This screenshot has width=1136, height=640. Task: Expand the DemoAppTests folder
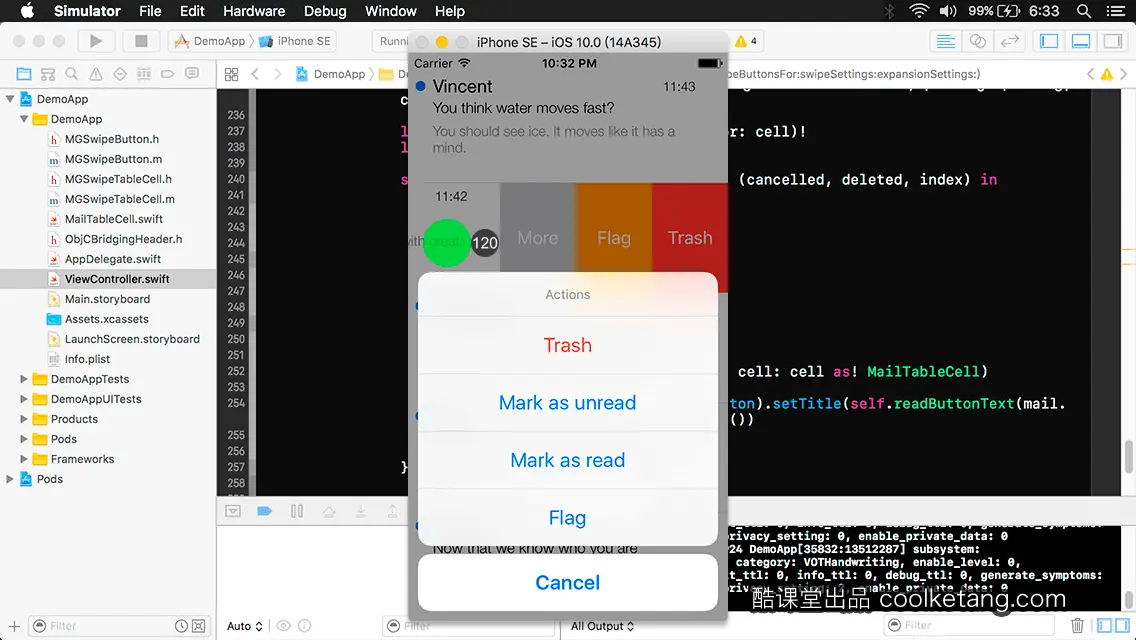24,379
